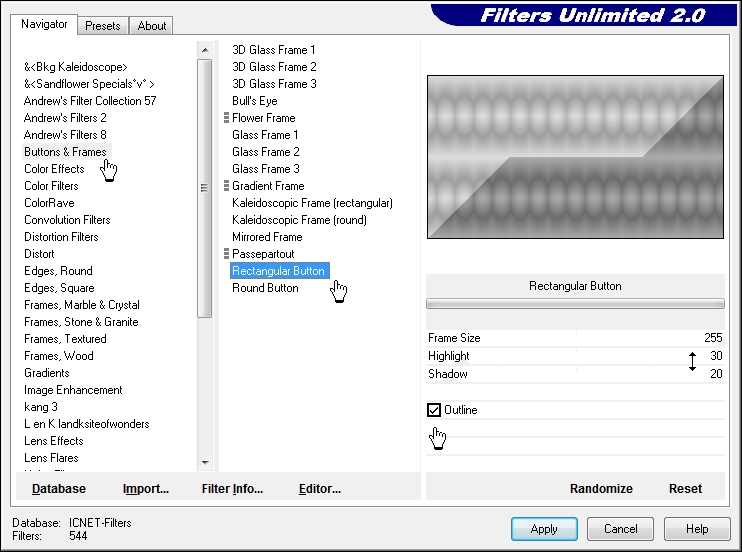Select the Lens Flares category
This screenshot has height=552, width=742.
[x=51, y=459]
